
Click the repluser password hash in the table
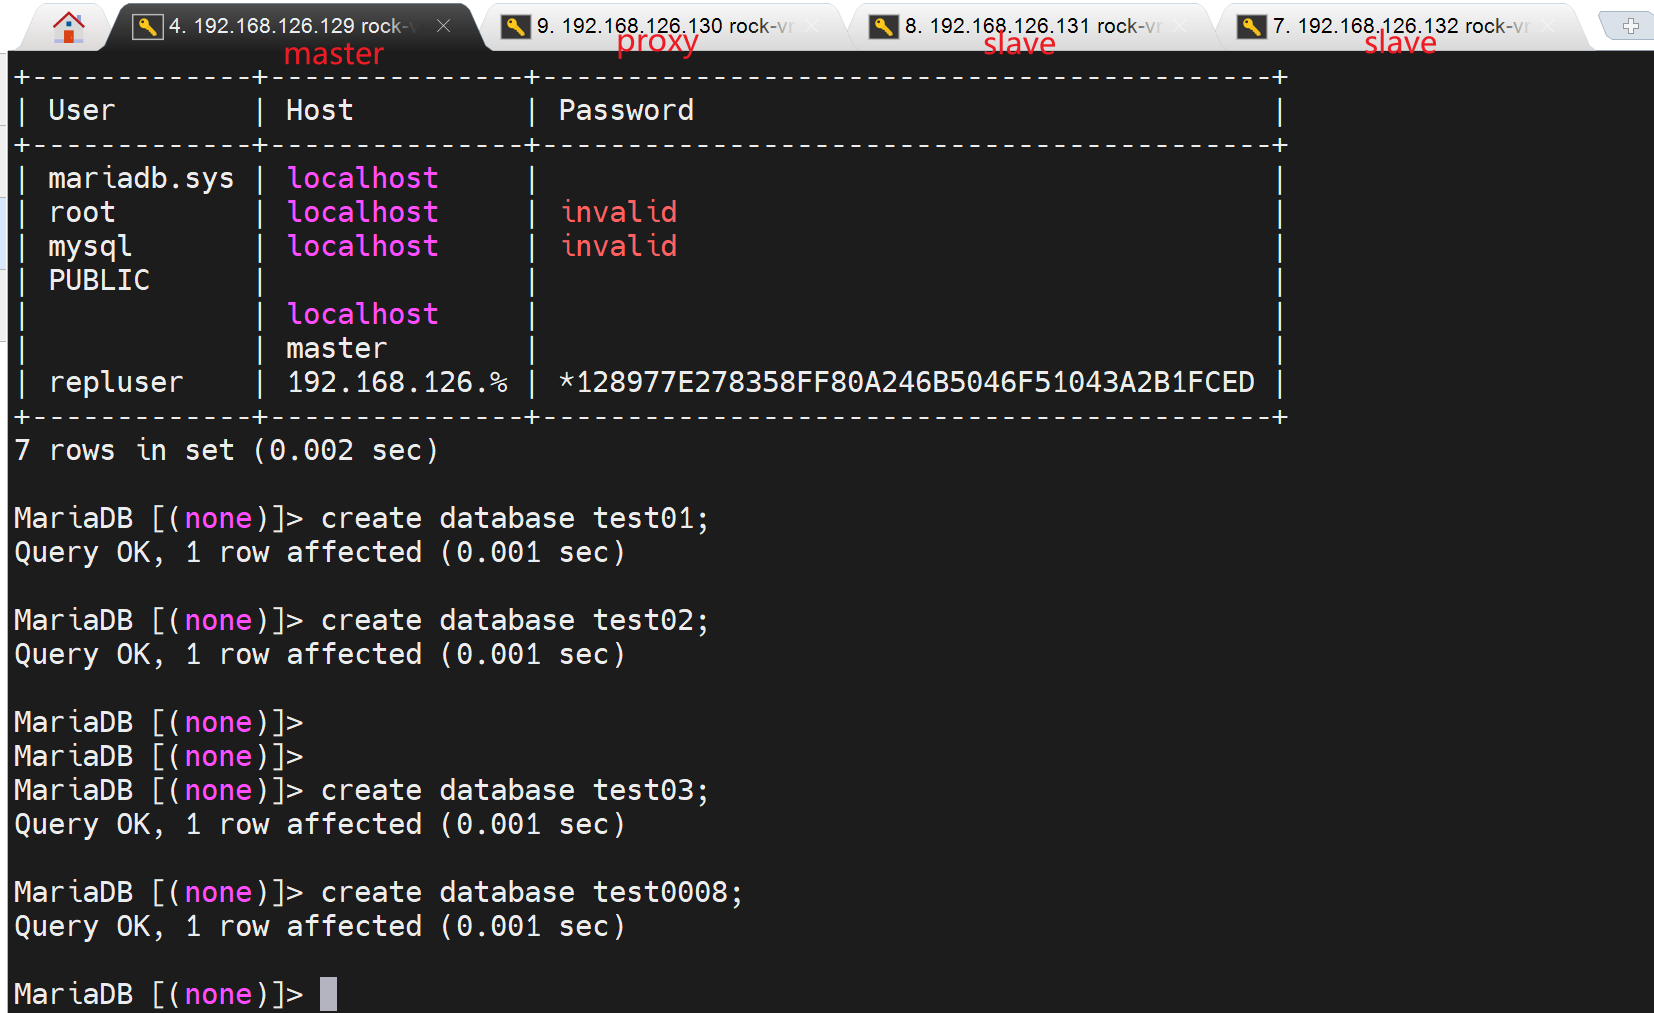(906, 383)
